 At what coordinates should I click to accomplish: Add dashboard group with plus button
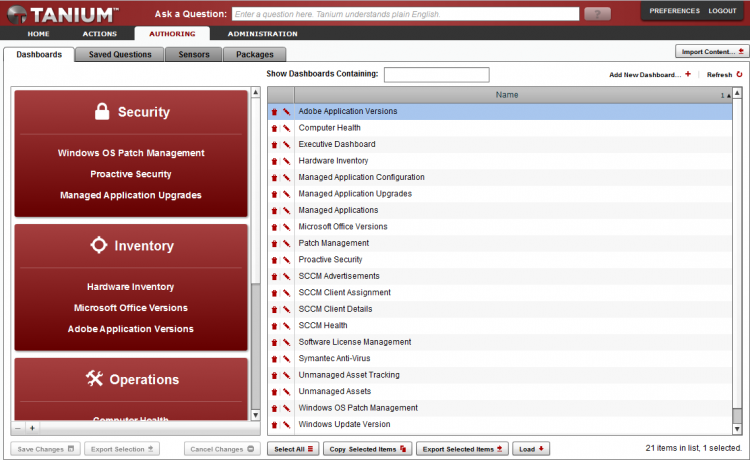pos(32,428)
